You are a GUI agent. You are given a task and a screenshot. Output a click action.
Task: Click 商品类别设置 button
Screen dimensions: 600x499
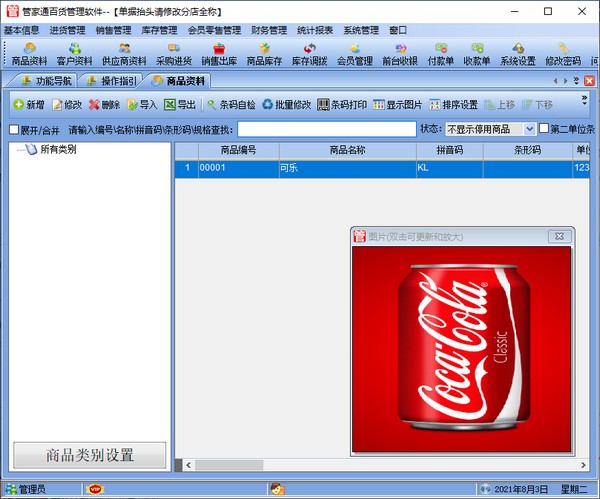click(x=90, y=455)
